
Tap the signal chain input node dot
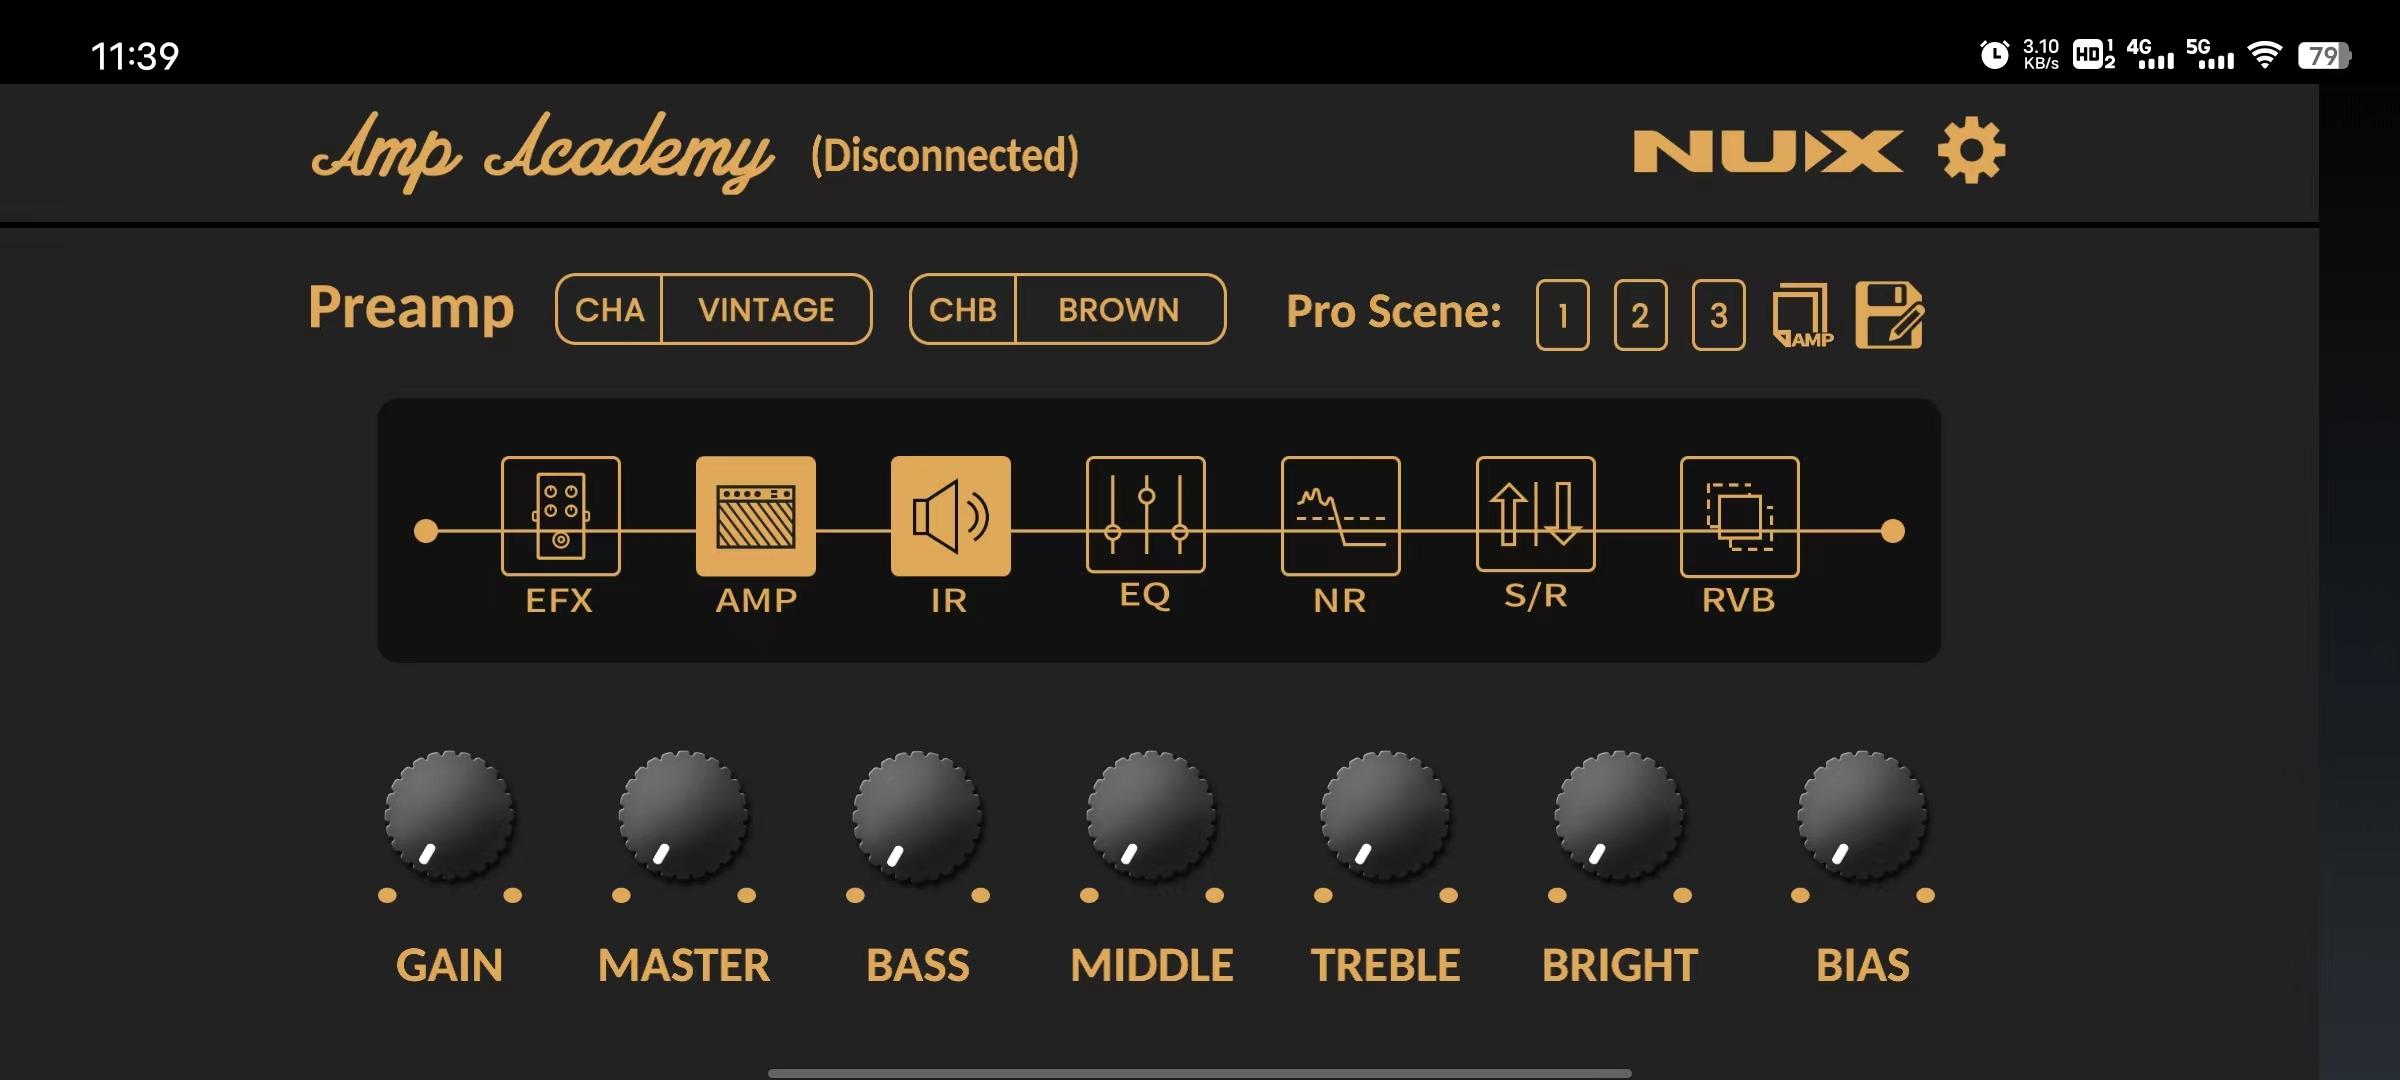pos(426,531)
